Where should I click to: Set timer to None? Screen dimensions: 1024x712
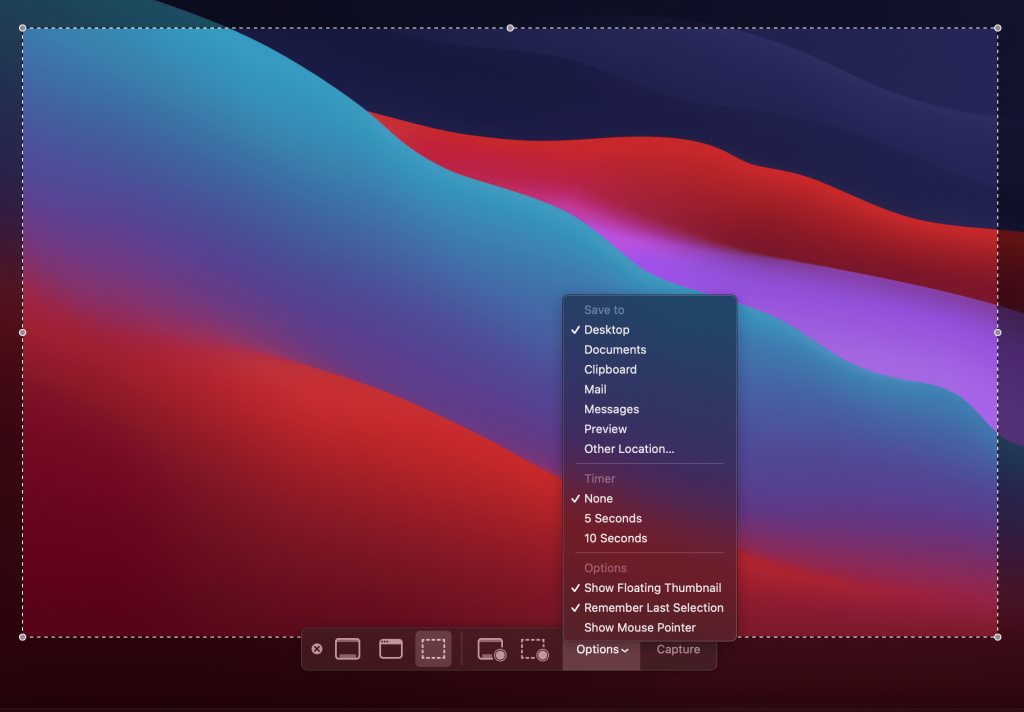650,498
